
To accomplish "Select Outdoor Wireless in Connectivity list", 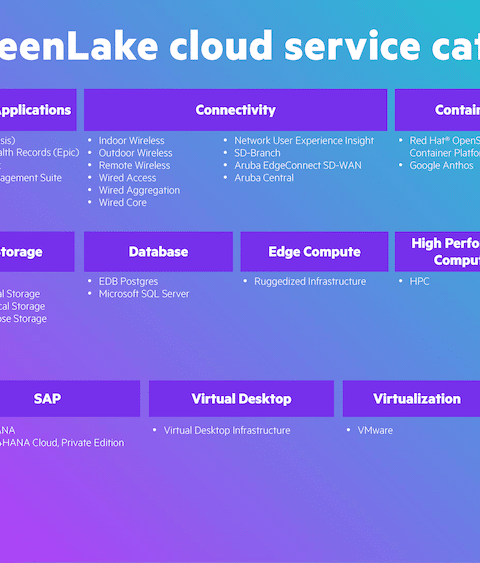I will click(x=135, y=153).
